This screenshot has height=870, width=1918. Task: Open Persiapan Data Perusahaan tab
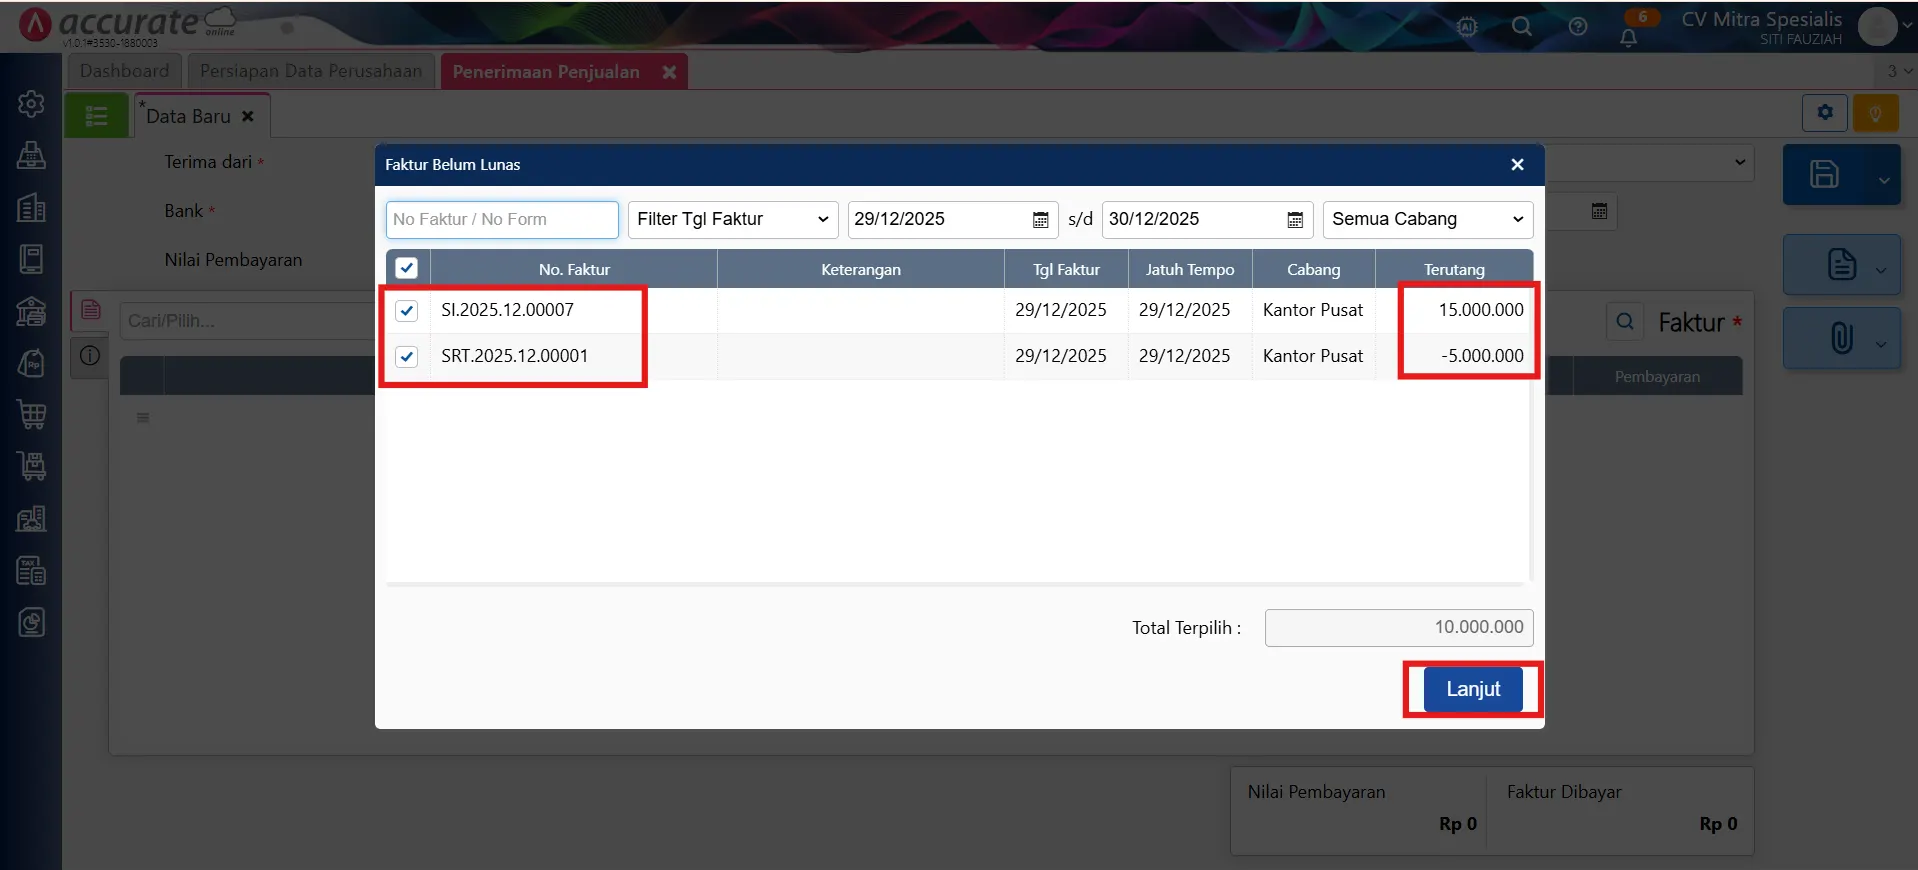point(310,71)
